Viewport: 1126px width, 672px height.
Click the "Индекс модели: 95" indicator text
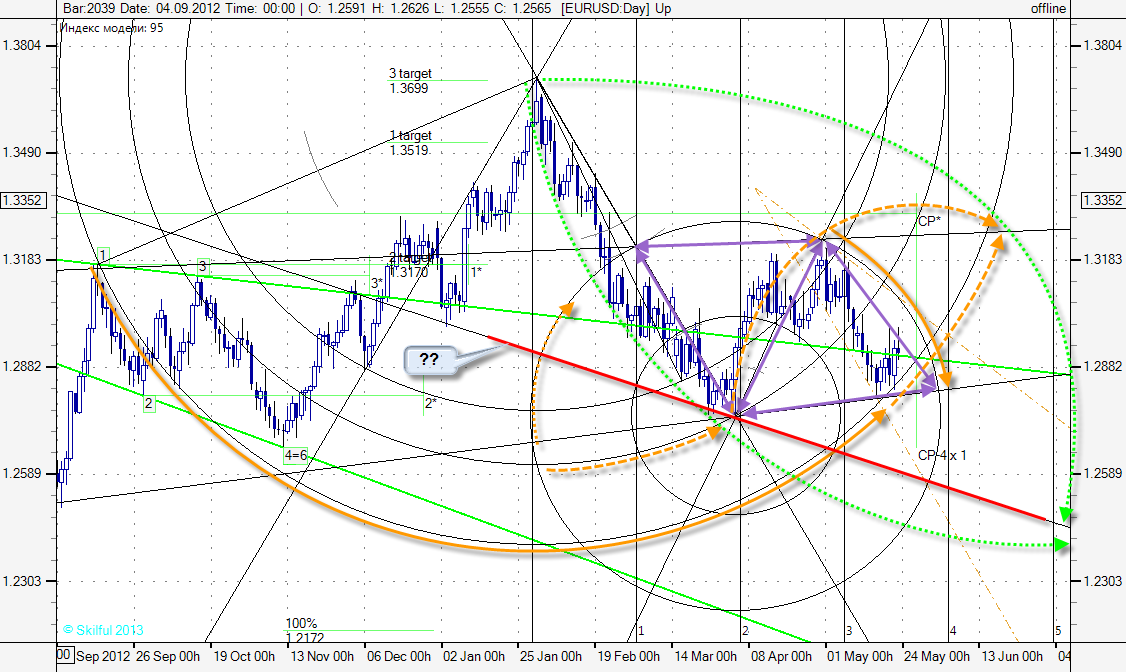pos(113,27)
